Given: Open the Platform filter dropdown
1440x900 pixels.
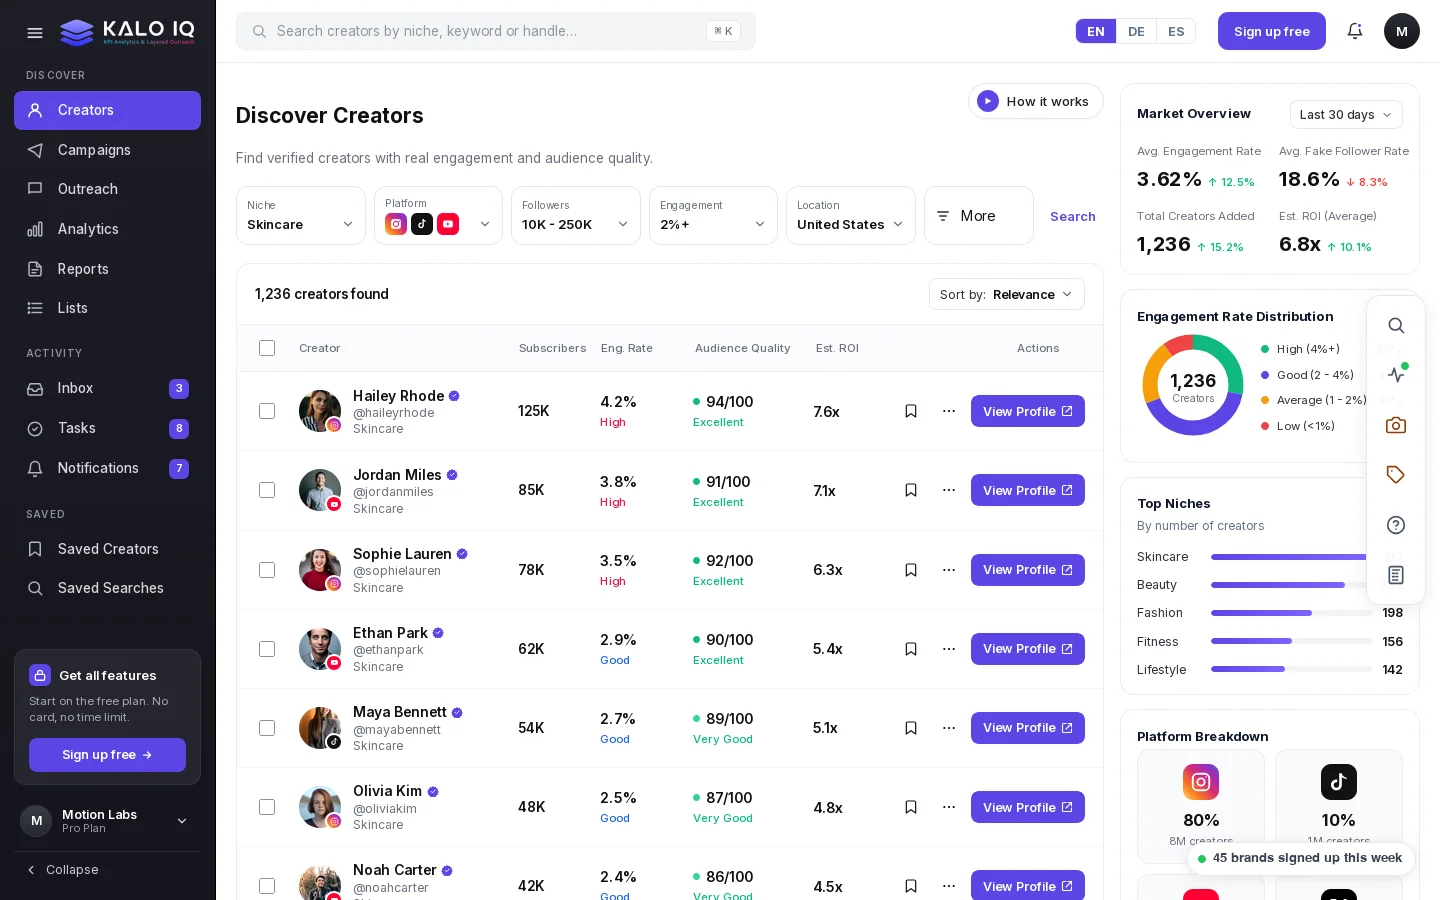Looking at the screenshot, I should [x=438, y=215].
